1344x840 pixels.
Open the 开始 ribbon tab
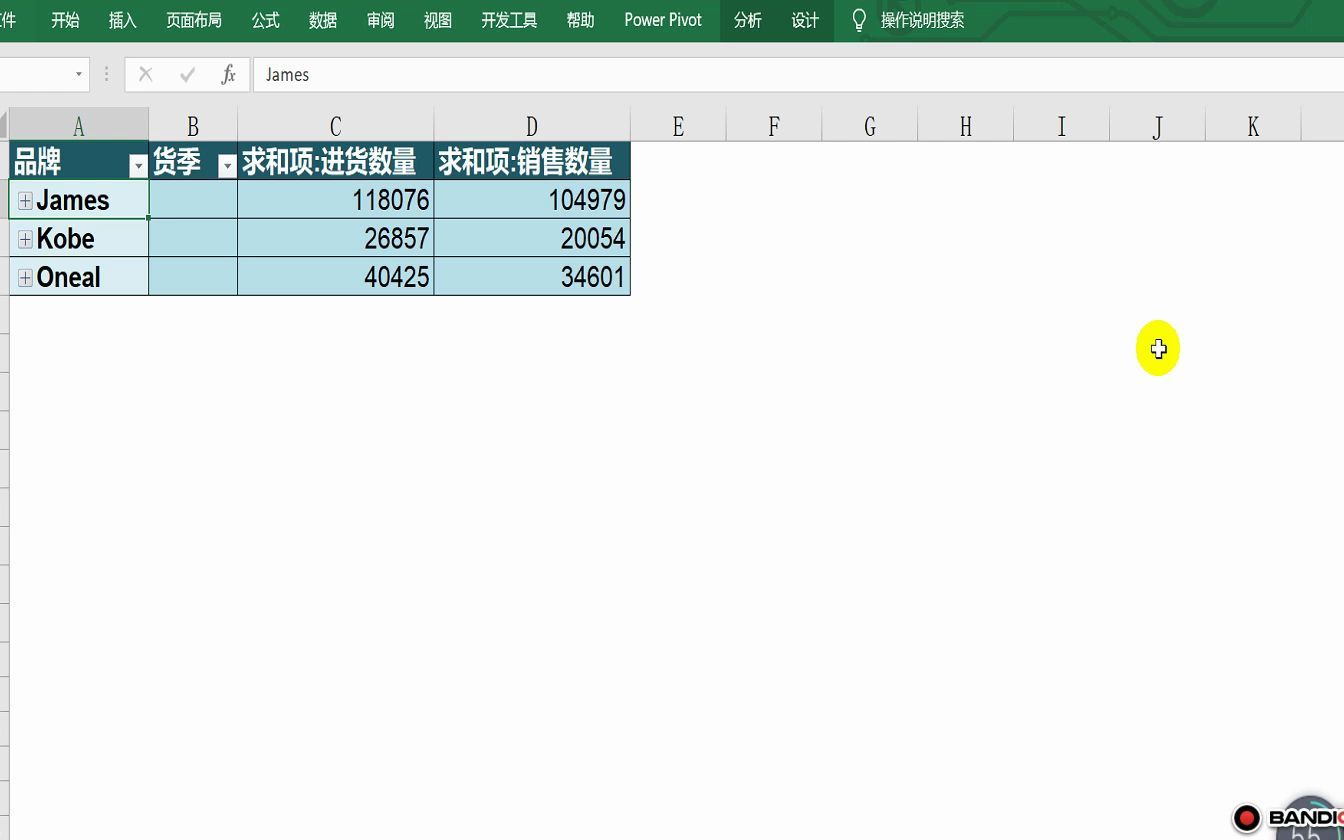point(65,20)
